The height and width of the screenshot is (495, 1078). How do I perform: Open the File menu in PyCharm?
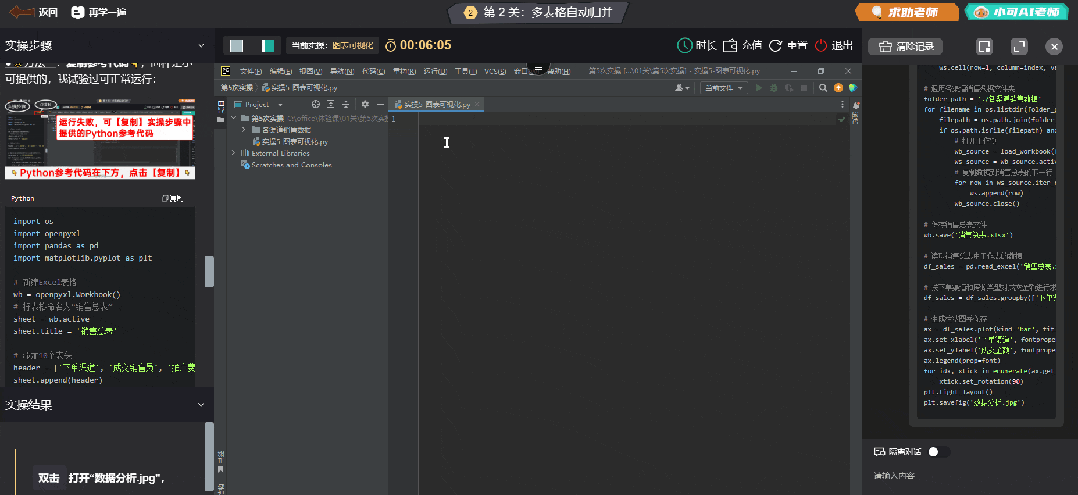pyautogui.click(x=251, y=72)
